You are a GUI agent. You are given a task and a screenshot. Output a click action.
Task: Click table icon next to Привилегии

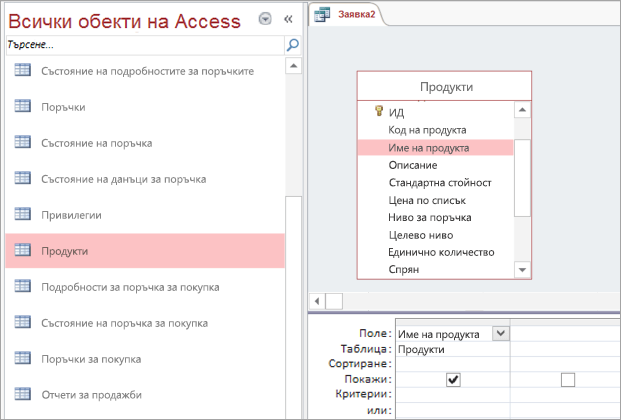(x=23, y=214)
